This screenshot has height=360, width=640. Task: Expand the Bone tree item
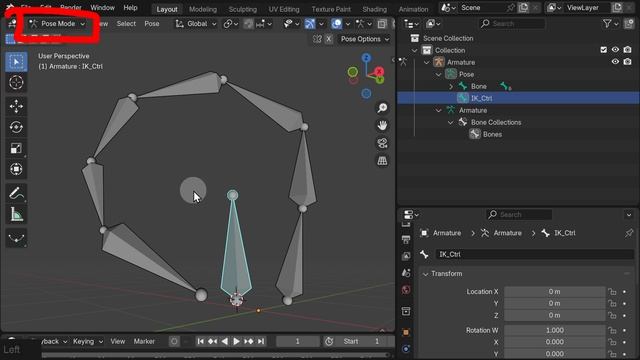(451, 86)
